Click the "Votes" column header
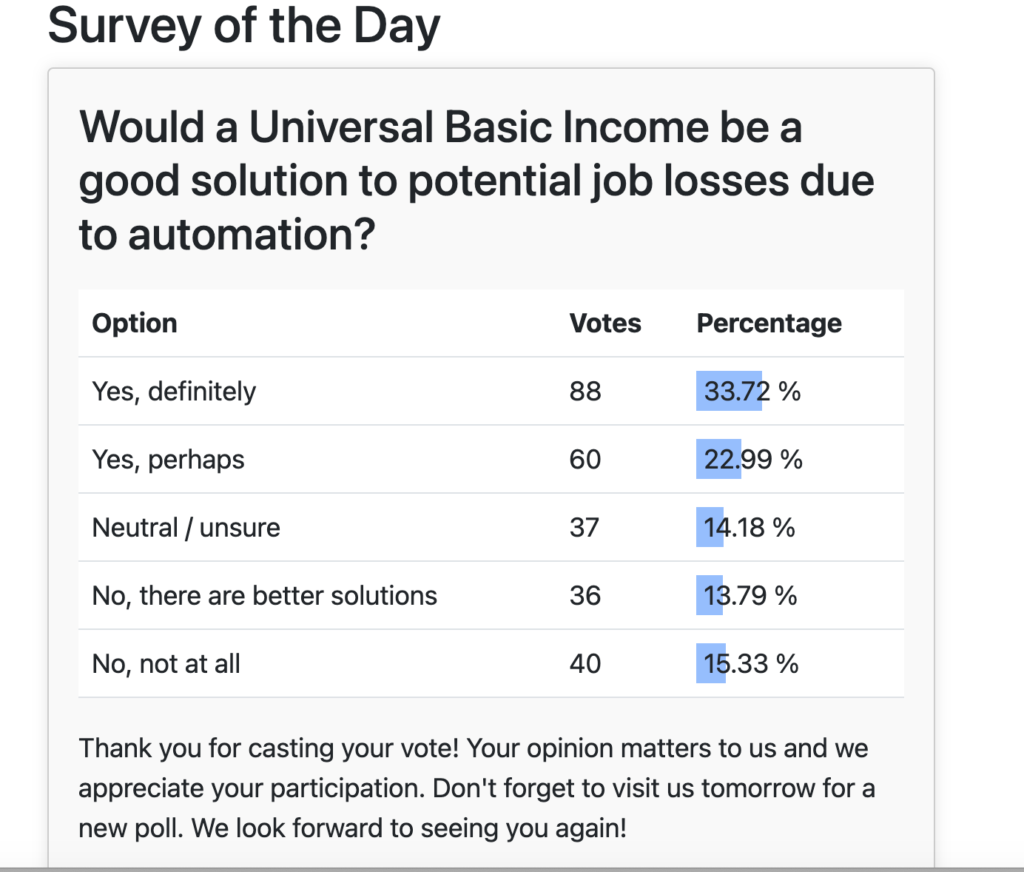Screen dimensions: 1024x872 point(605,323)
